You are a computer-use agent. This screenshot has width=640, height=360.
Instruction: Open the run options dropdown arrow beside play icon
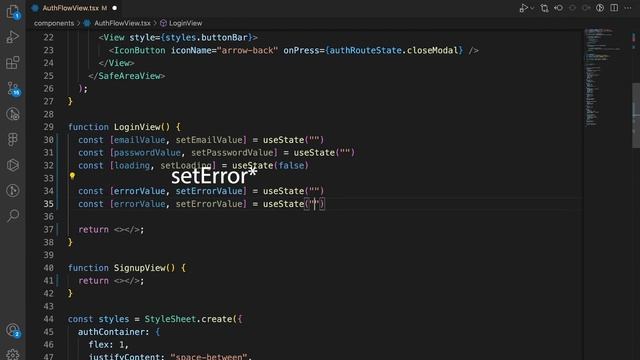pos(532,8)
